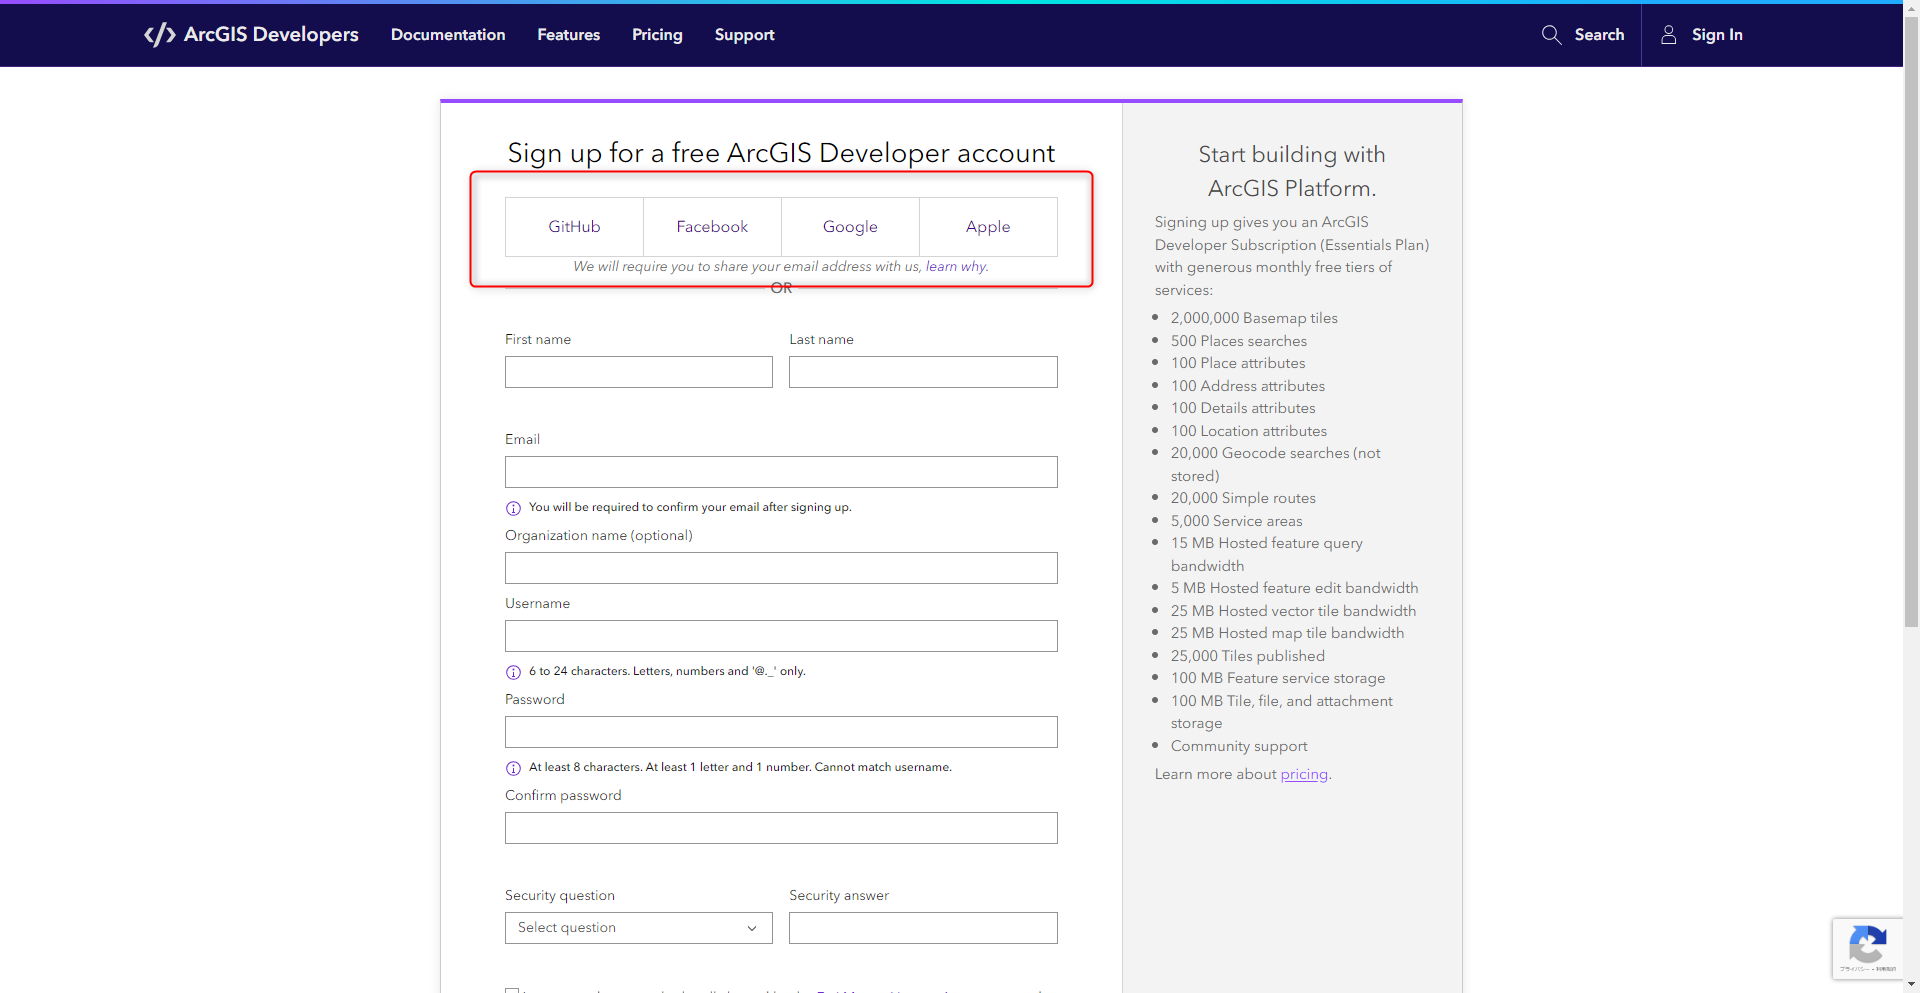
Task: Click the page vertical scrollbar
Action: 1911,320
